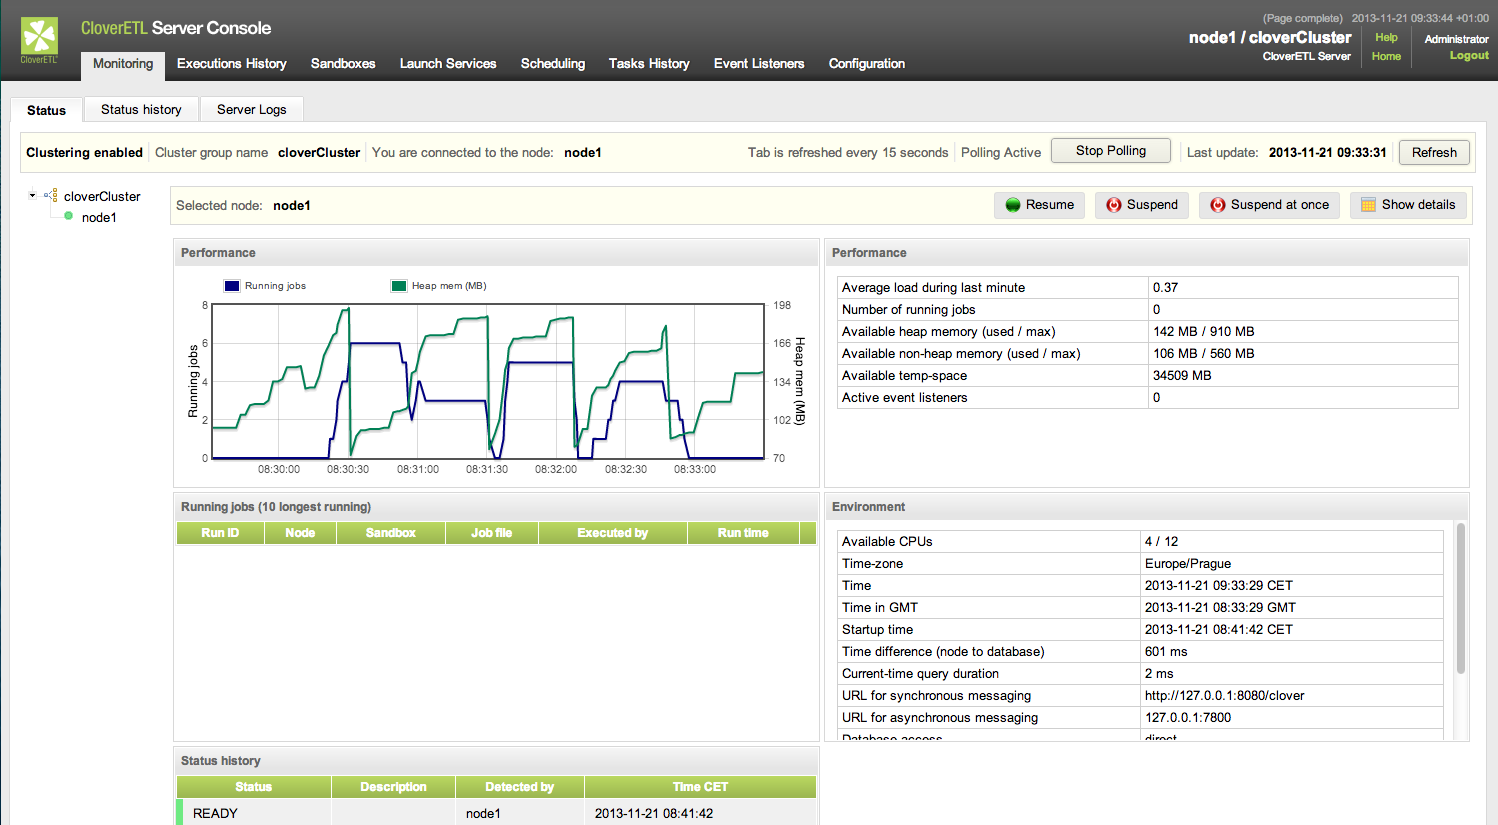Click the Description column header

click(393, 787)
